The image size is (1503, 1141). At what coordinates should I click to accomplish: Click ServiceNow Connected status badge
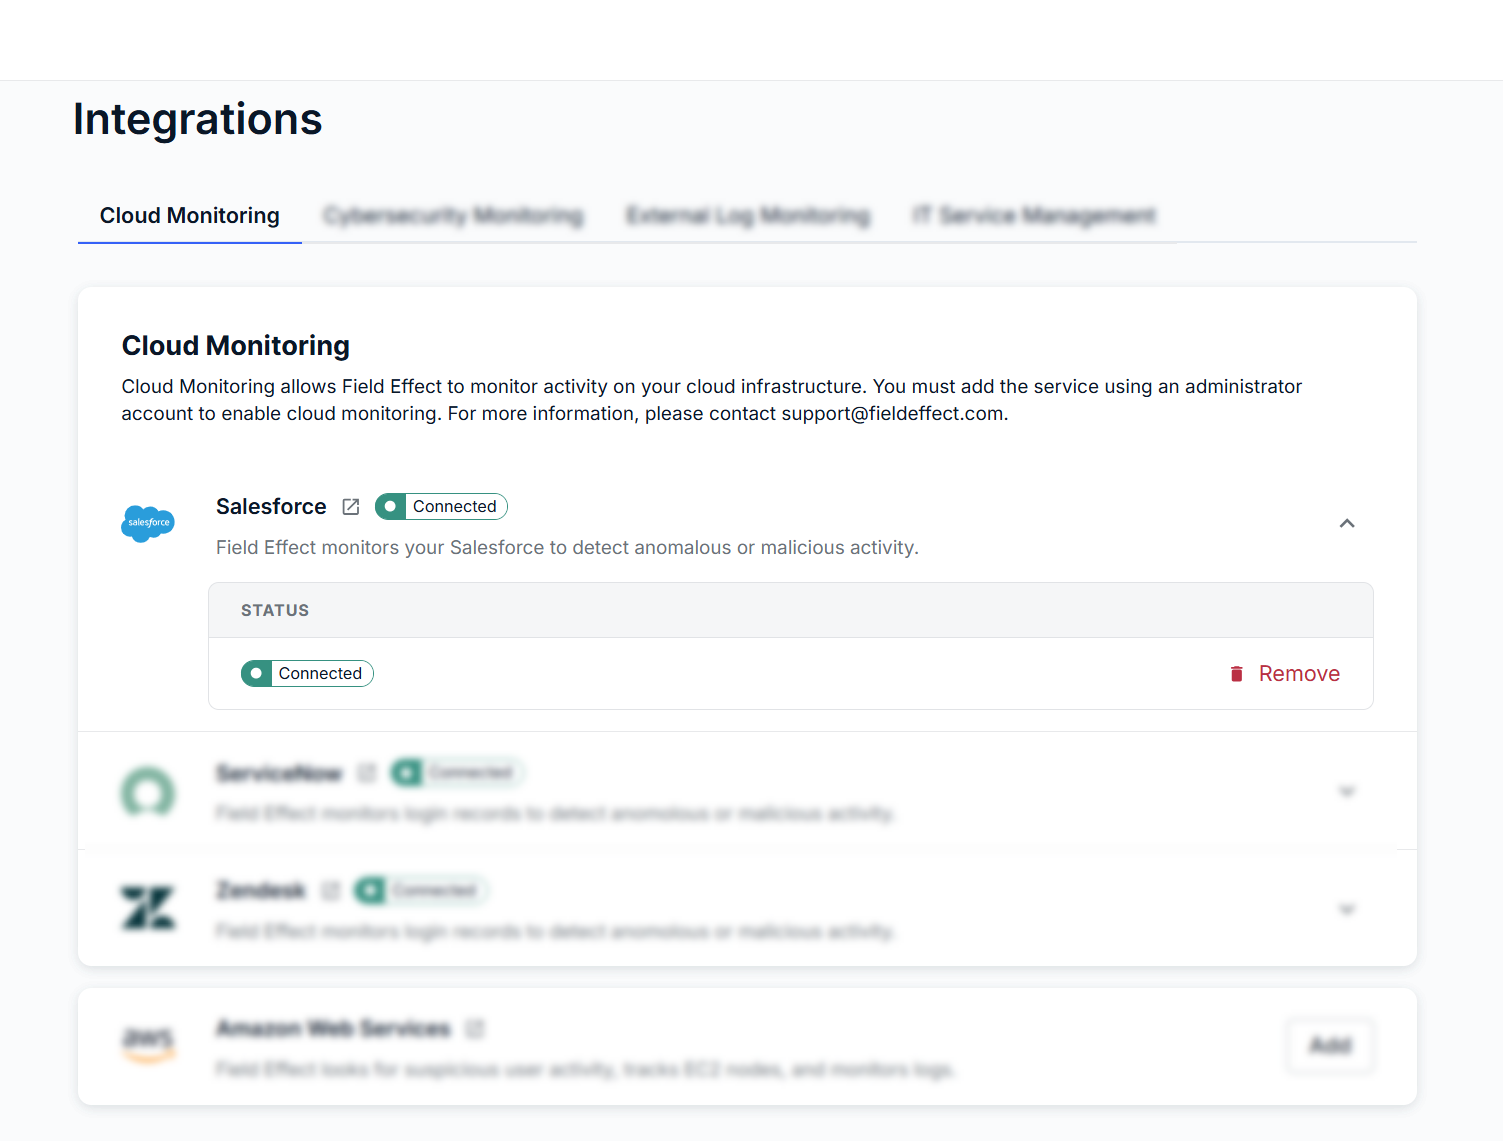pyautogui.click(x=457, y=773)
